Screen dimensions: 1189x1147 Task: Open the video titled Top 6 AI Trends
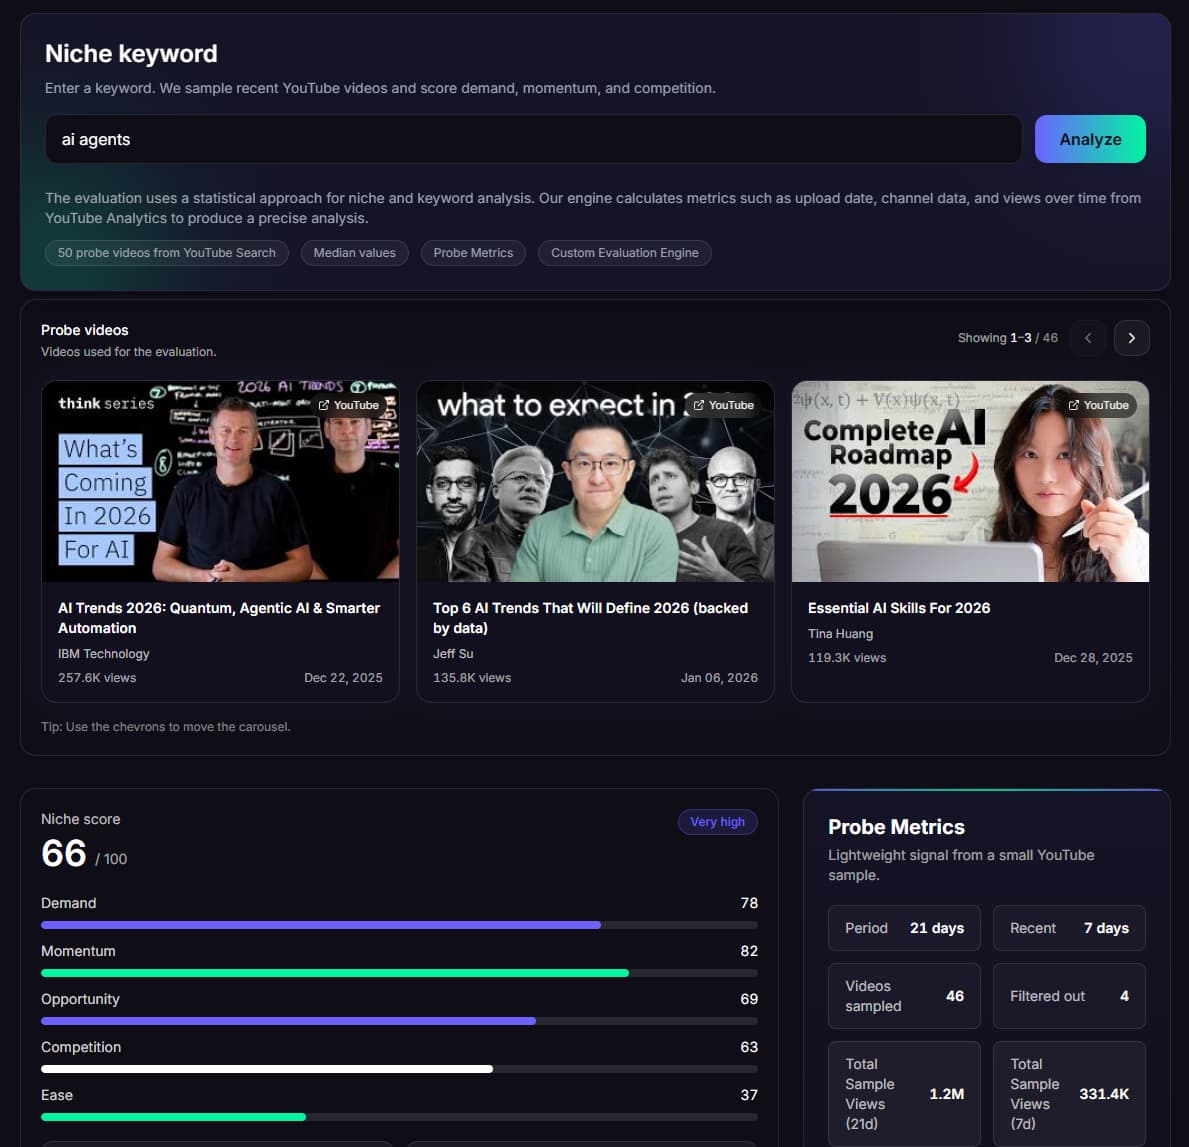pyautogui.click(x=590, y=618)
